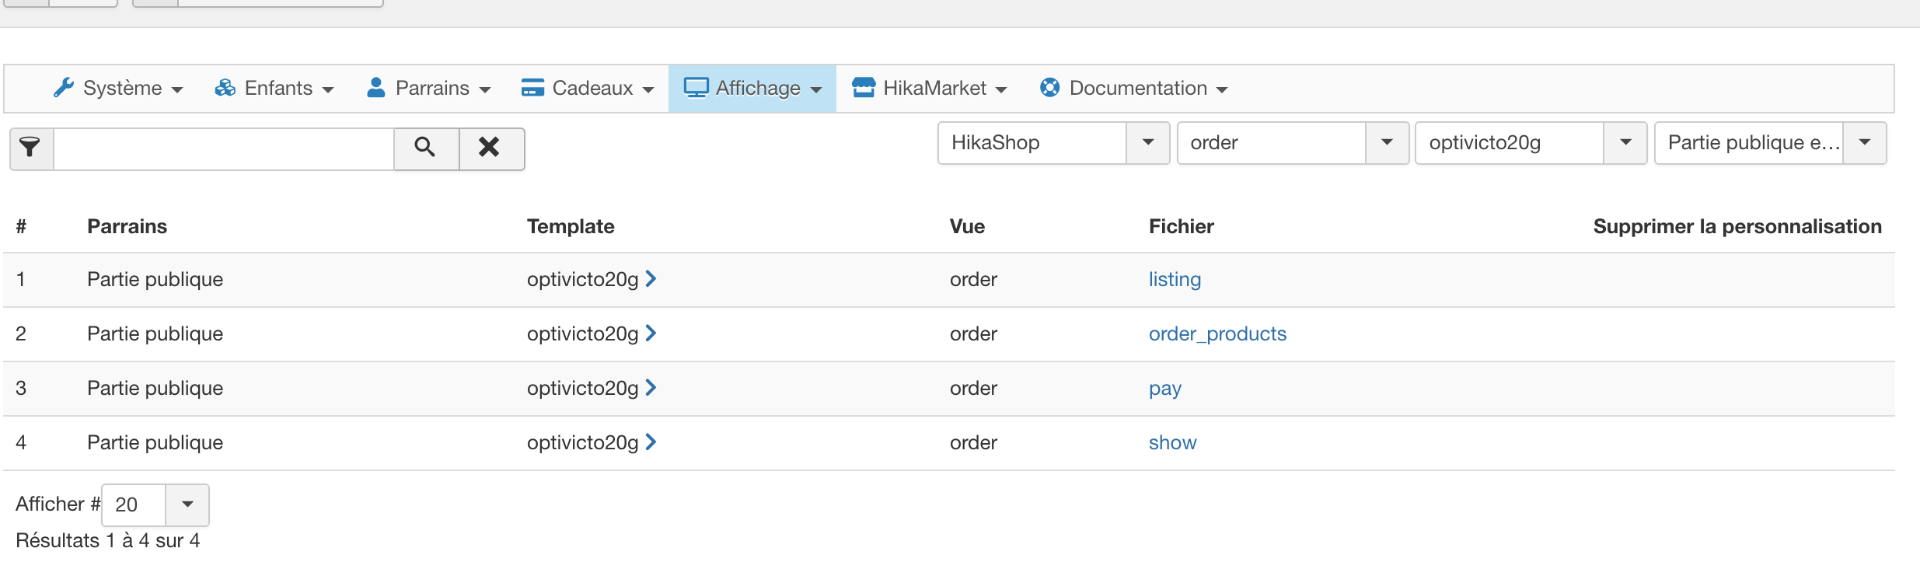Open the Documentation menu
1920x562 pixels.
[1134, 89]
